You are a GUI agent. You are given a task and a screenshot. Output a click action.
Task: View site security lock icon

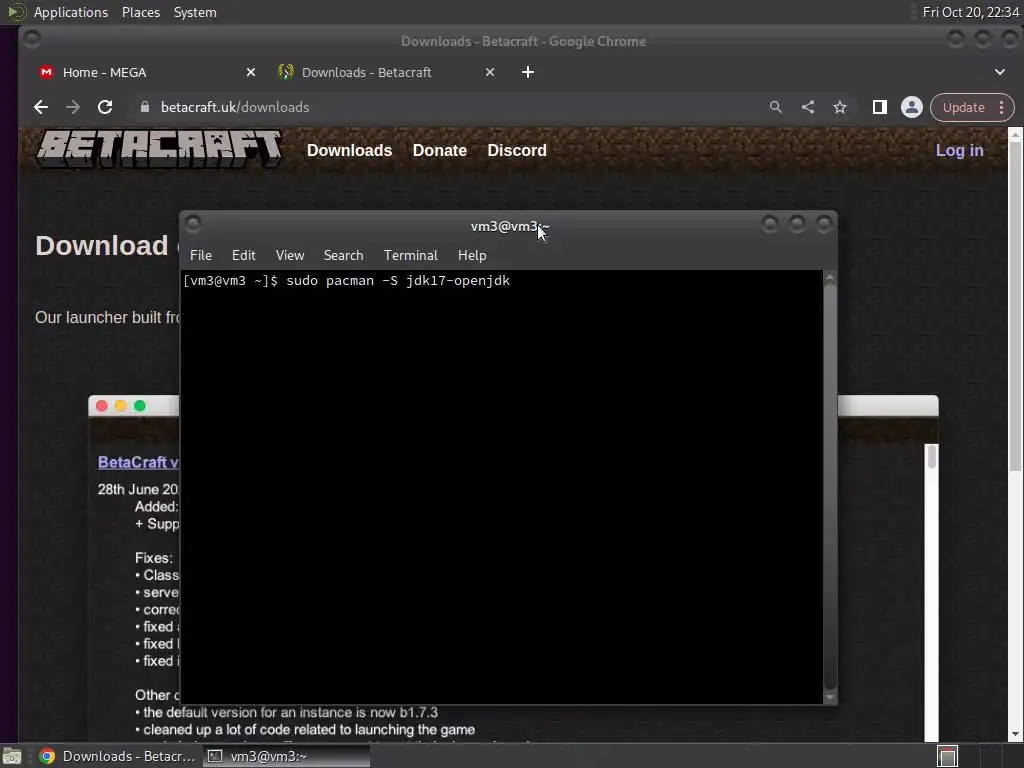[x=145, y=107]
